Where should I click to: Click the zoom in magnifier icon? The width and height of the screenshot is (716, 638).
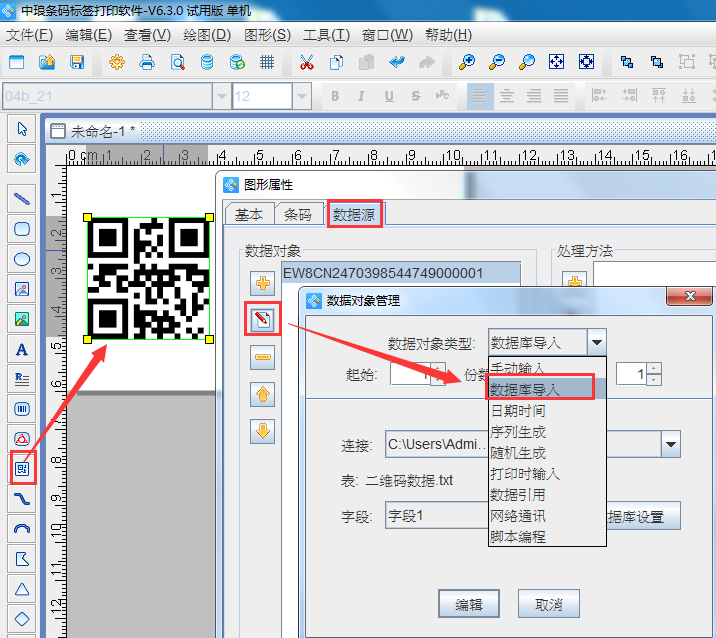click(x=466, y=62)
